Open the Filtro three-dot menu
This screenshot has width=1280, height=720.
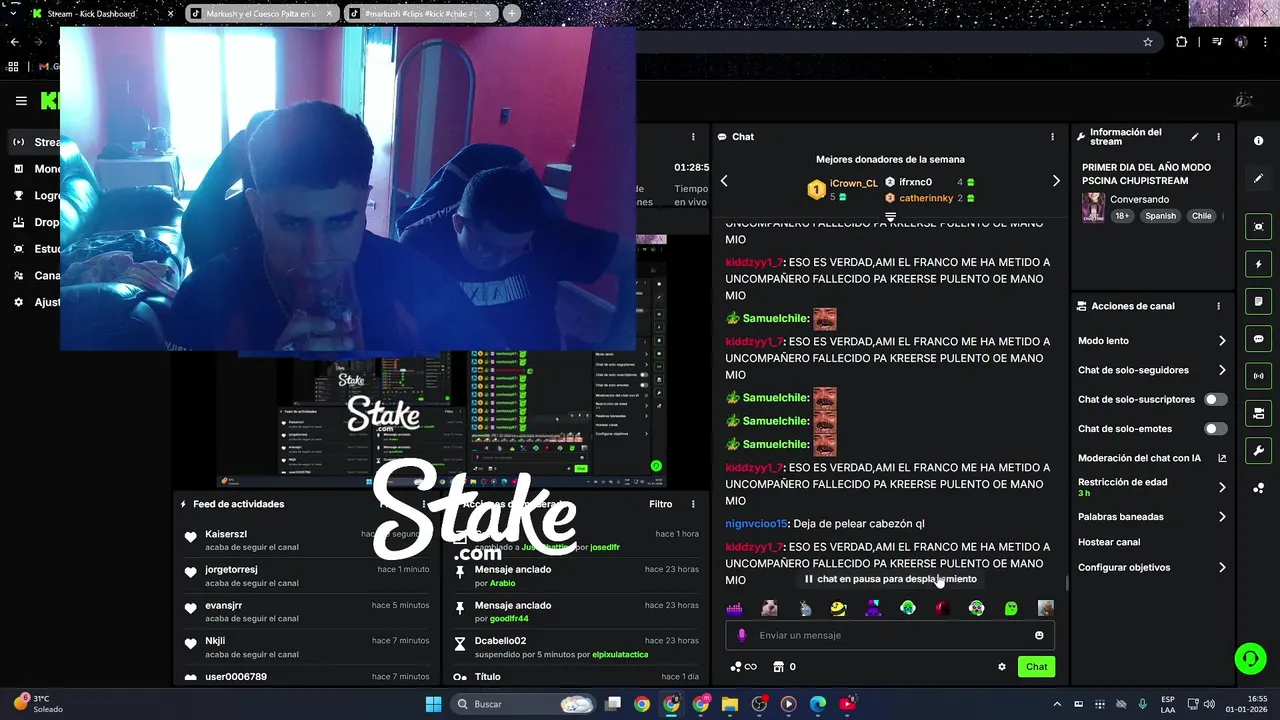tap(693, 504)
